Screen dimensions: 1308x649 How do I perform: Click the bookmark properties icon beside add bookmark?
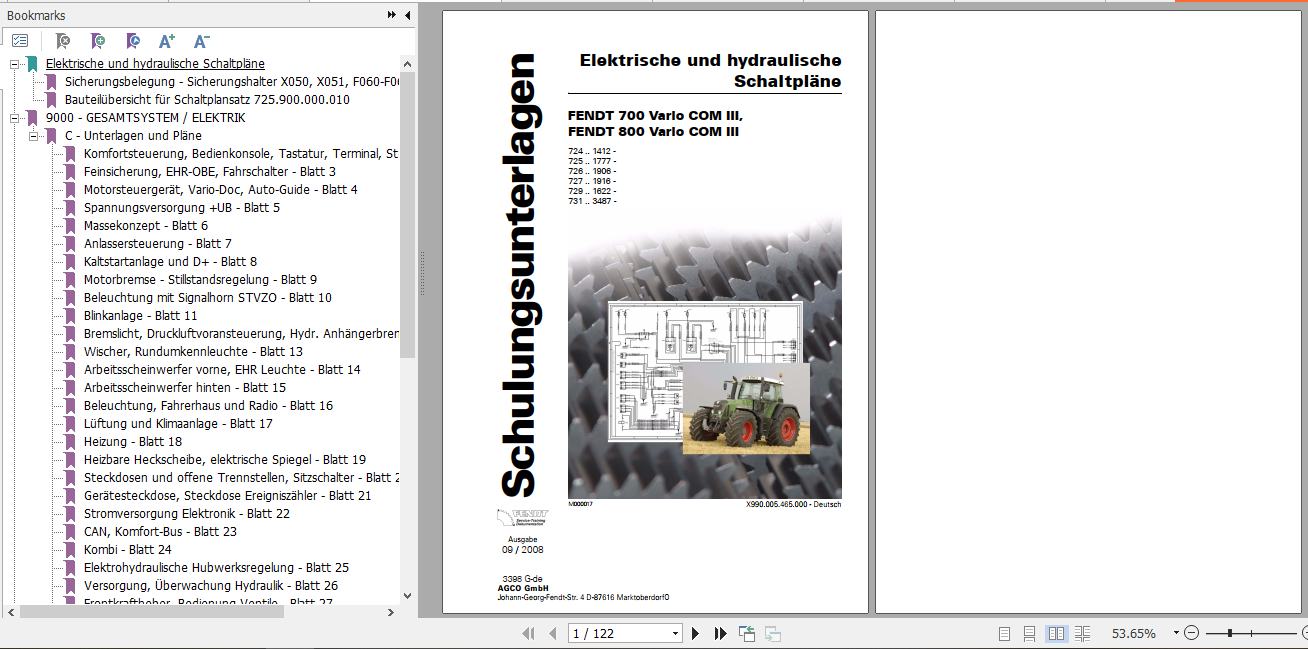coord(132,41)
